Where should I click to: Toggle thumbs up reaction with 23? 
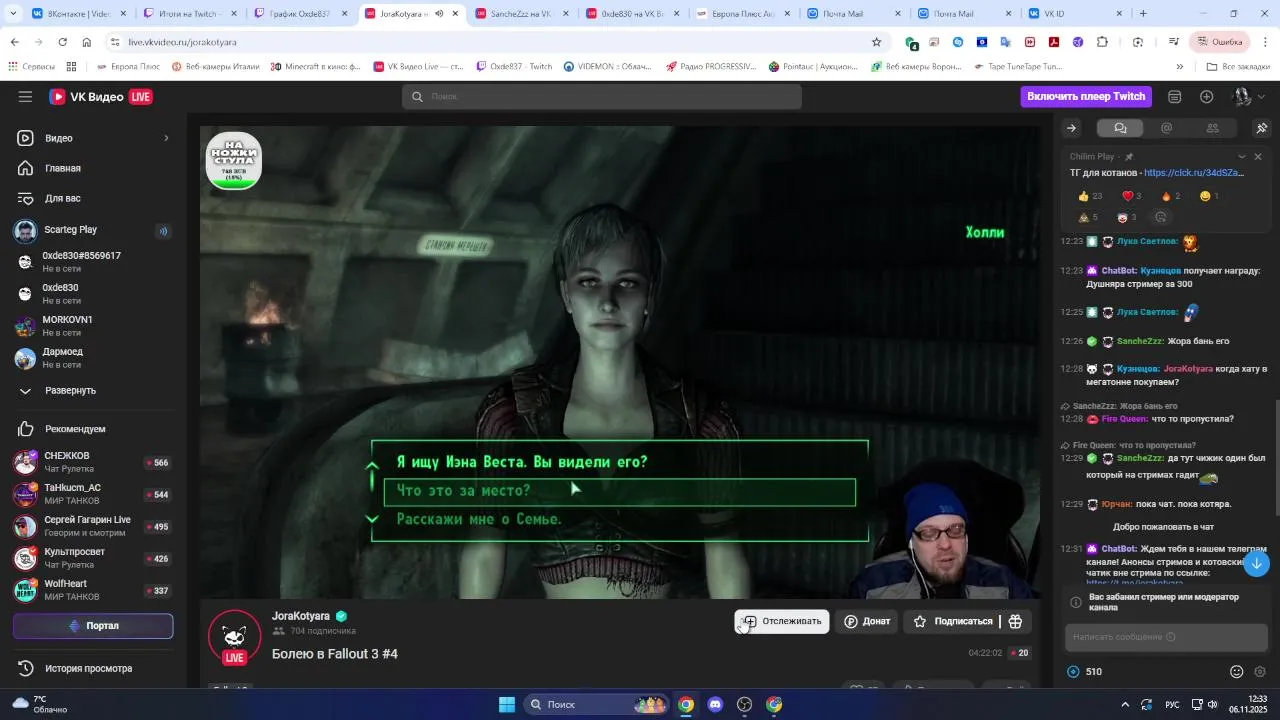coord(1090,196)
